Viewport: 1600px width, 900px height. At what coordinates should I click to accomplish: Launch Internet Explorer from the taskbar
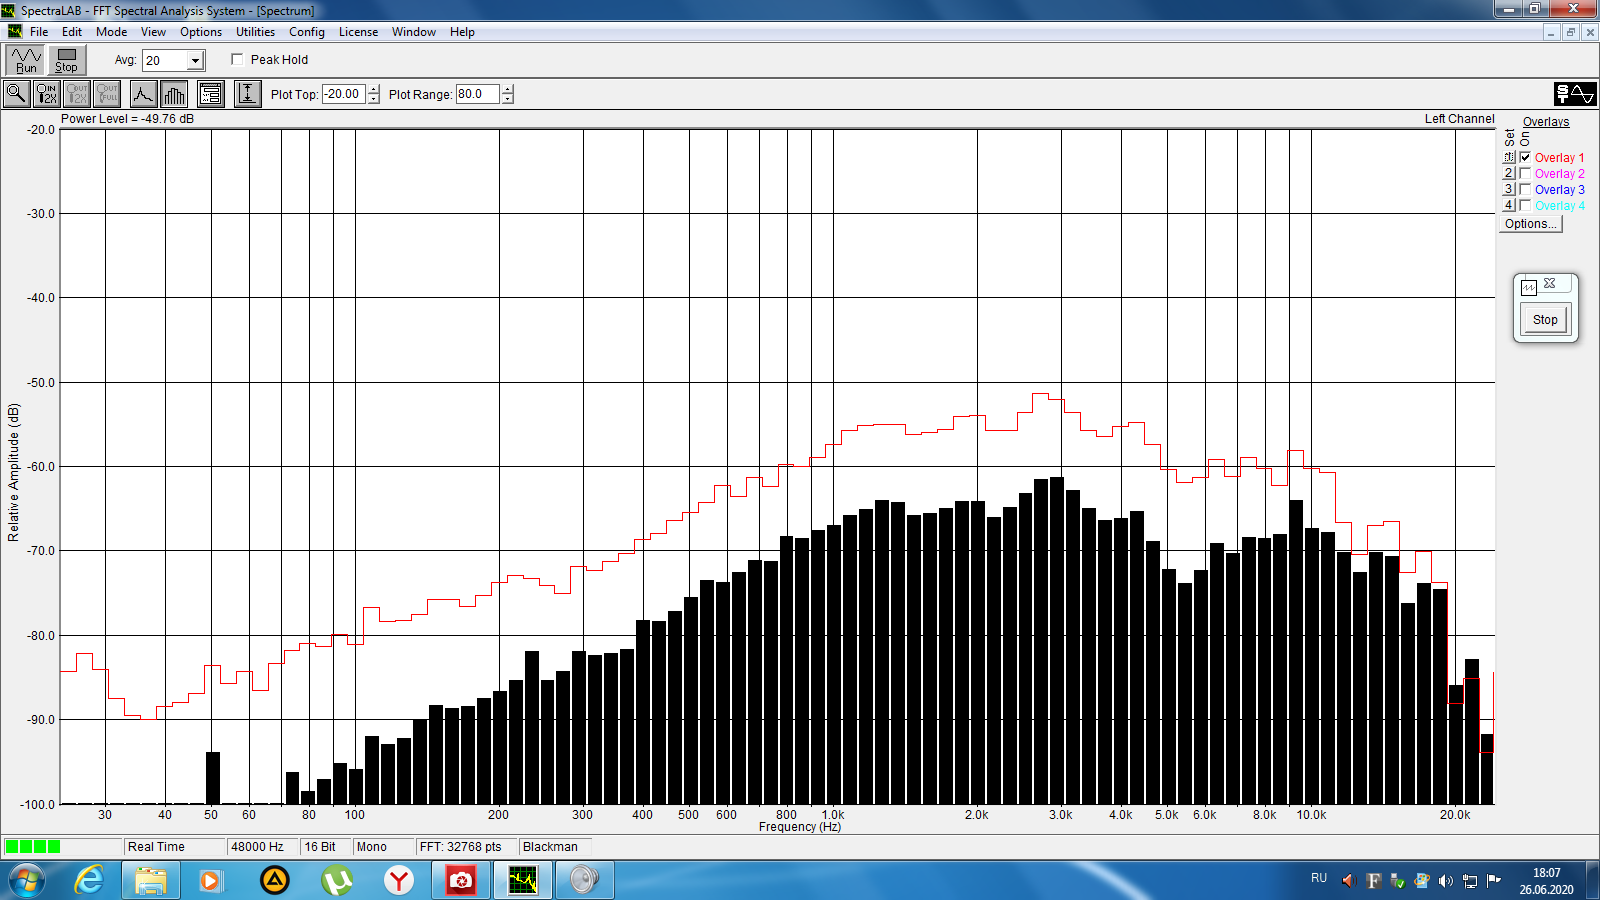[89, 881]
